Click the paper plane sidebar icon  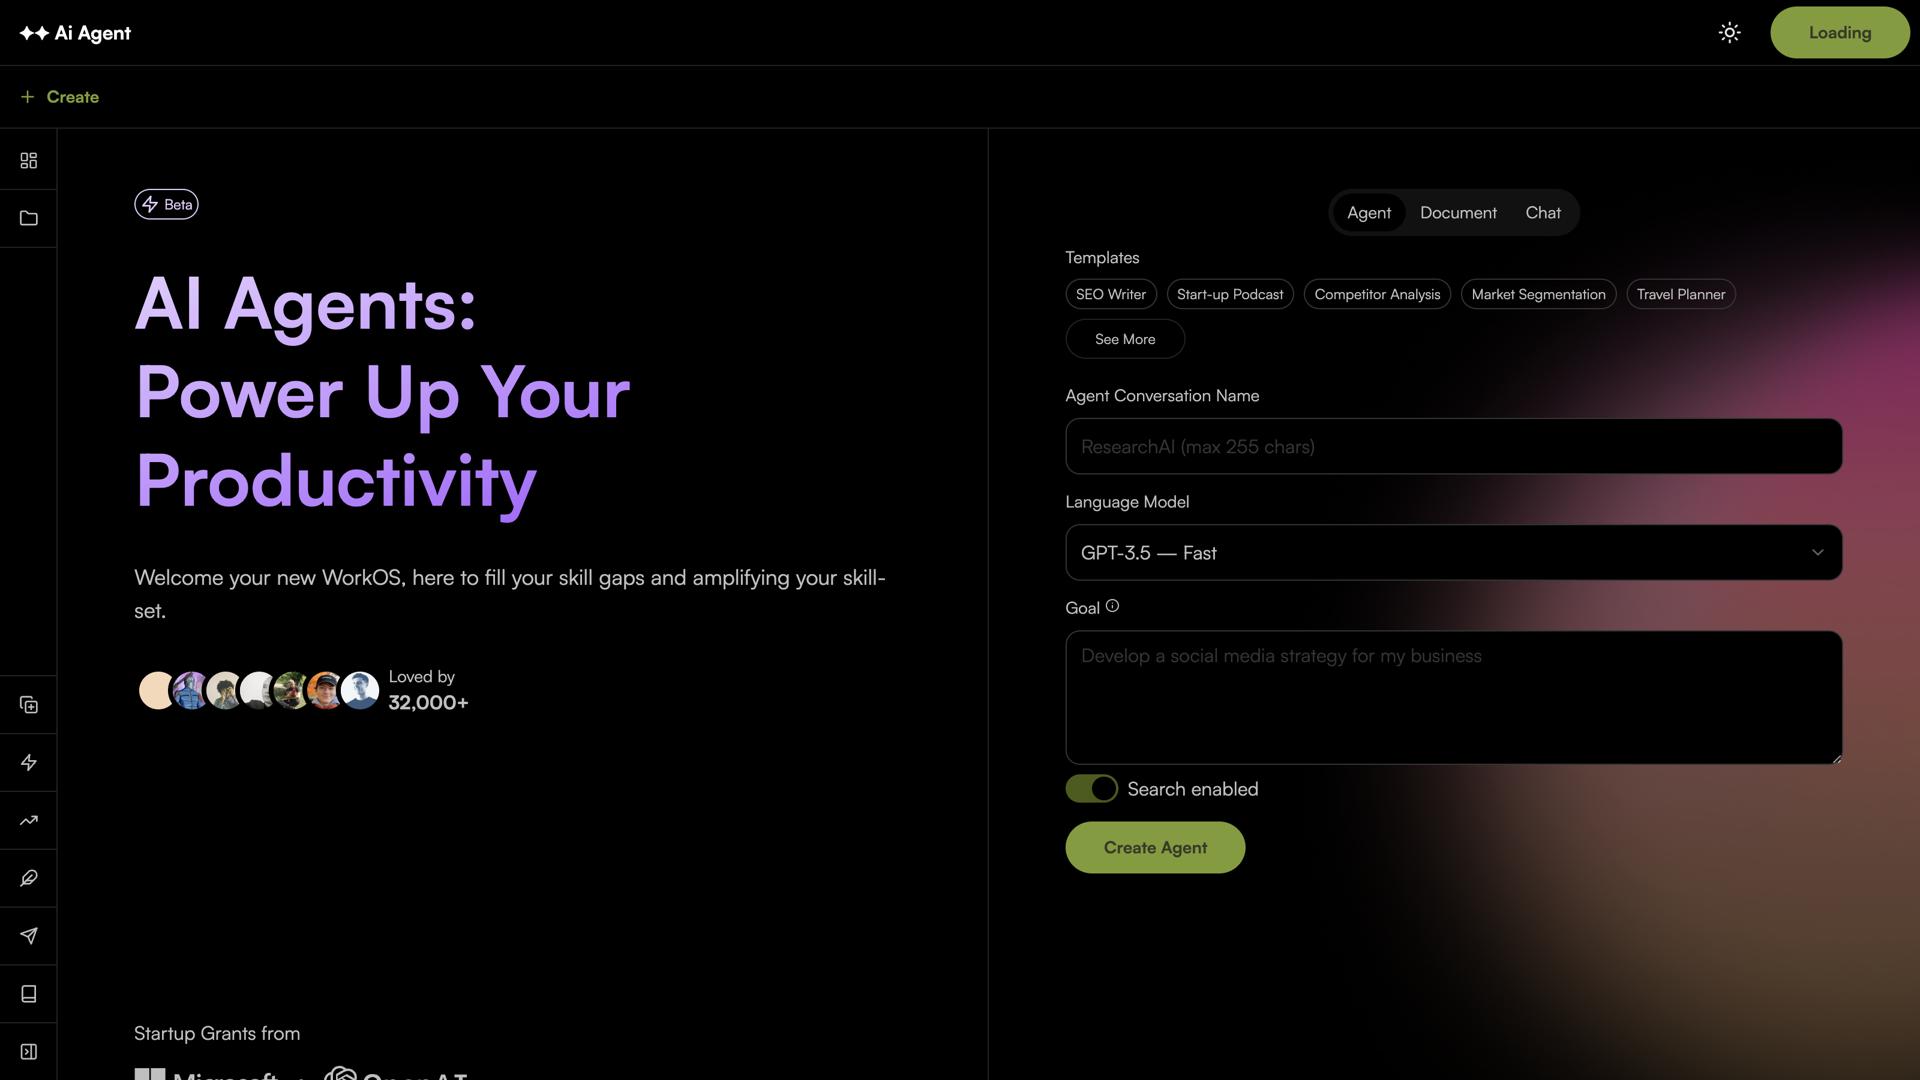(28, 936)
